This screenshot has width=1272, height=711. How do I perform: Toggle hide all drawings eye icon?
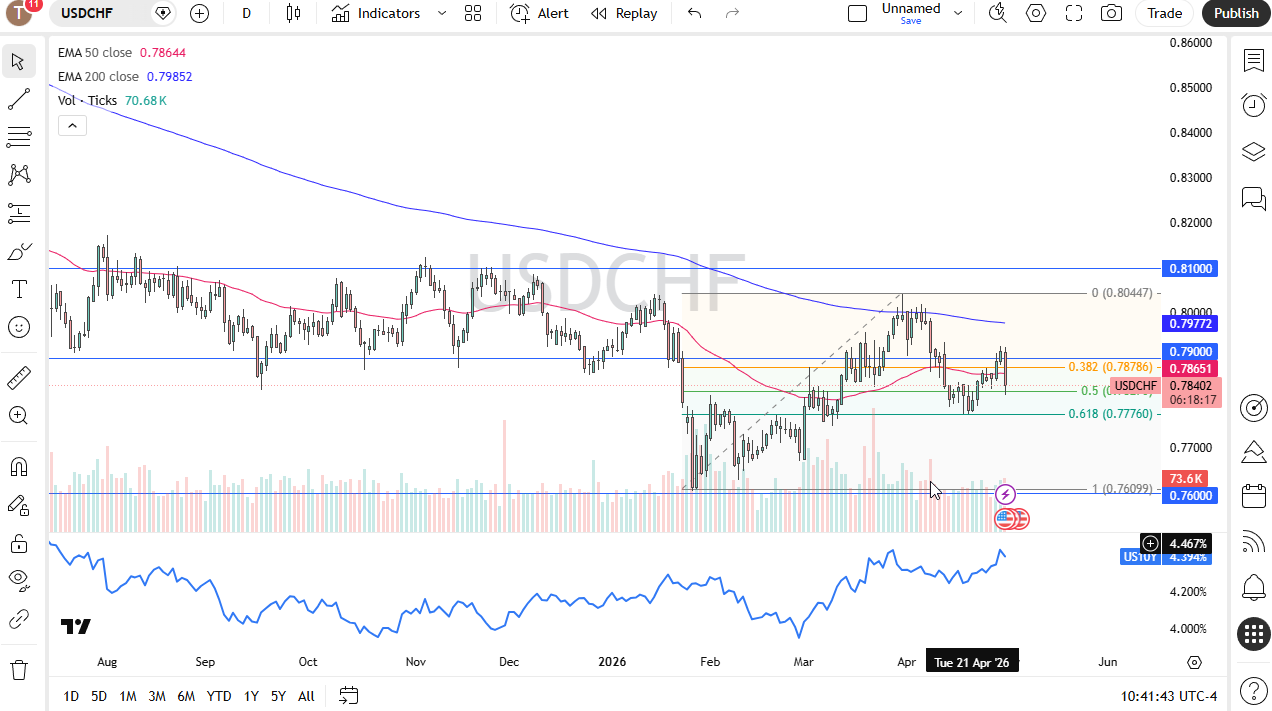(19, 579)
